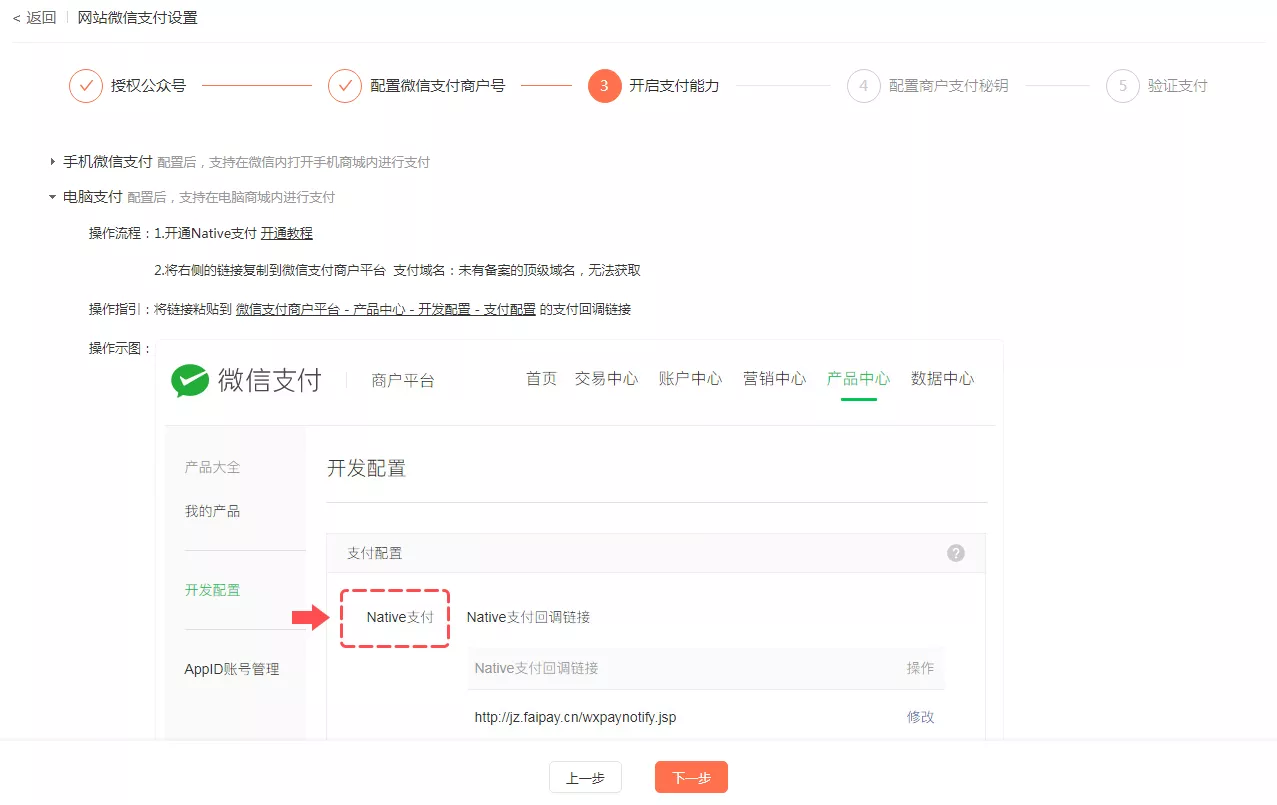
Task: Click the 配置微信支付商户号 step label
Action: pos(438,86)
